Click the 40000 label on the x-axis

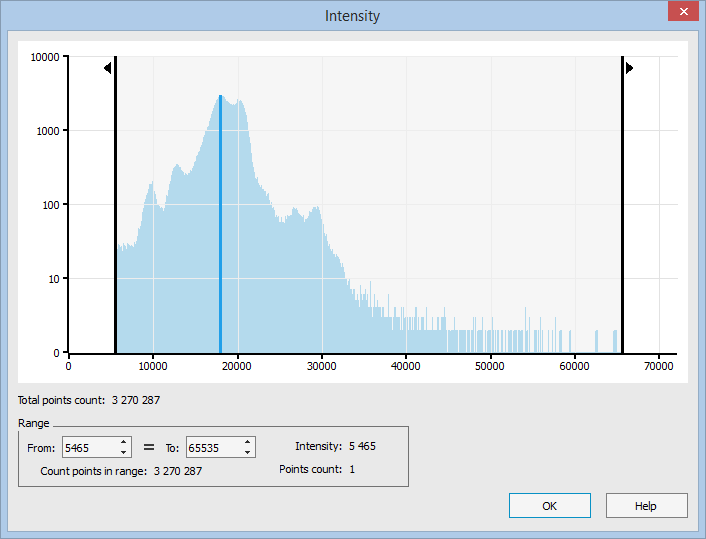(x=405, y=367)
